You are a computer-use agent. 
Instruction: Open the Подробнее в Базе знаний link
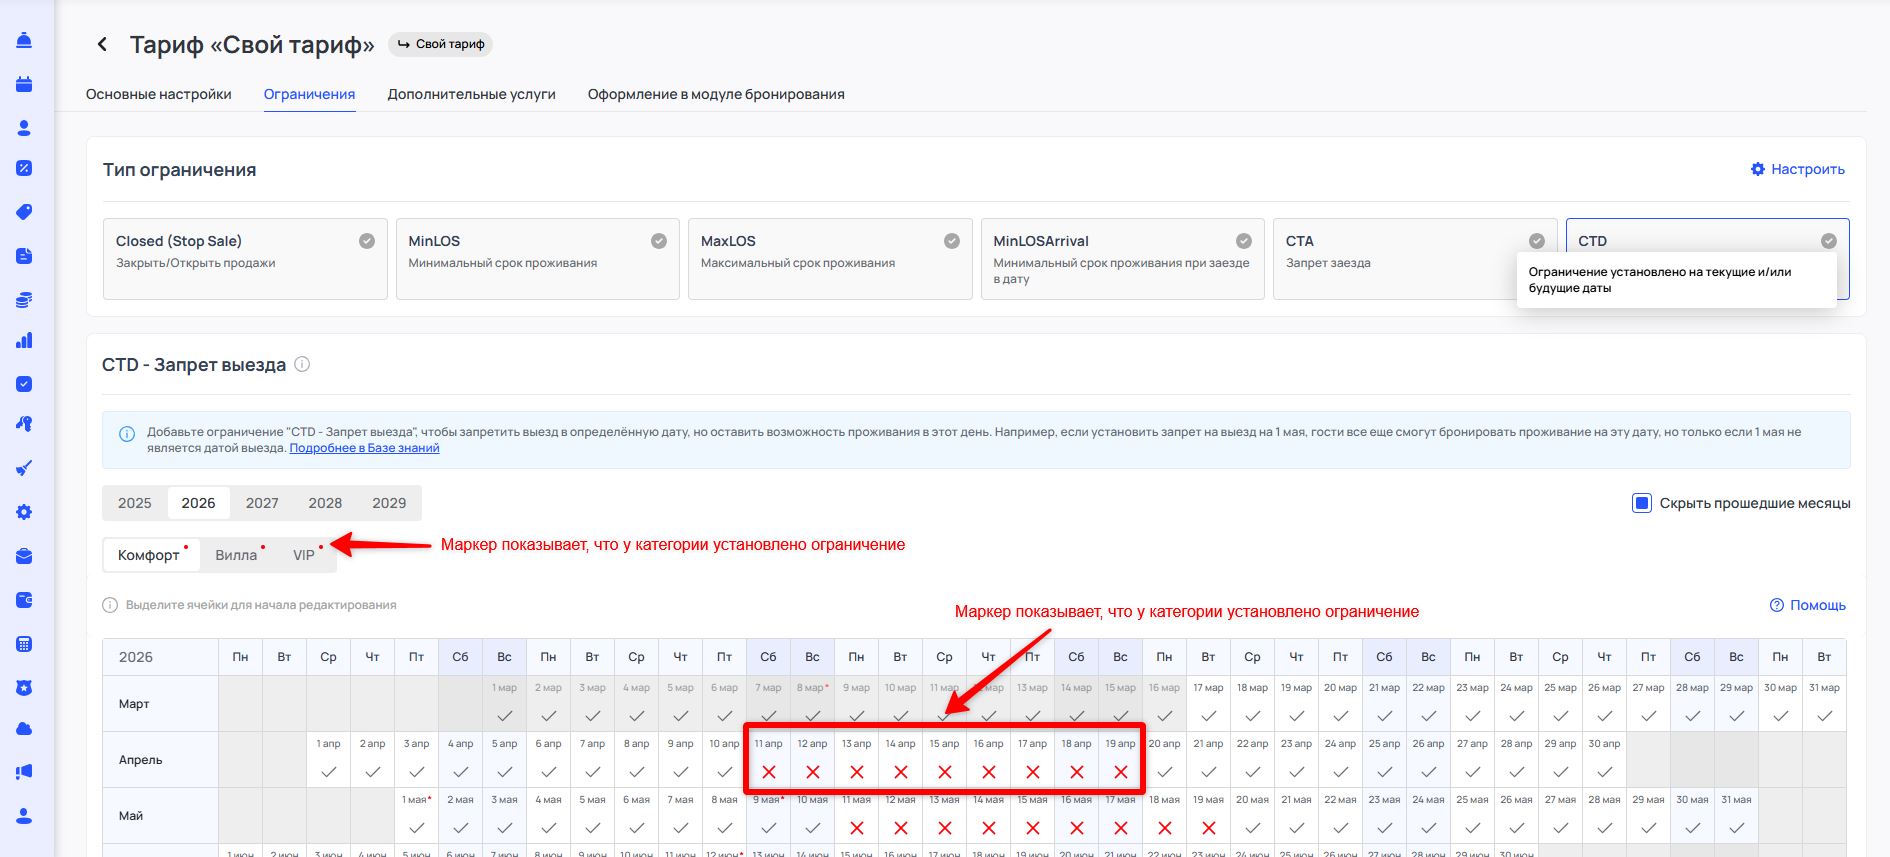click(364, 448)
